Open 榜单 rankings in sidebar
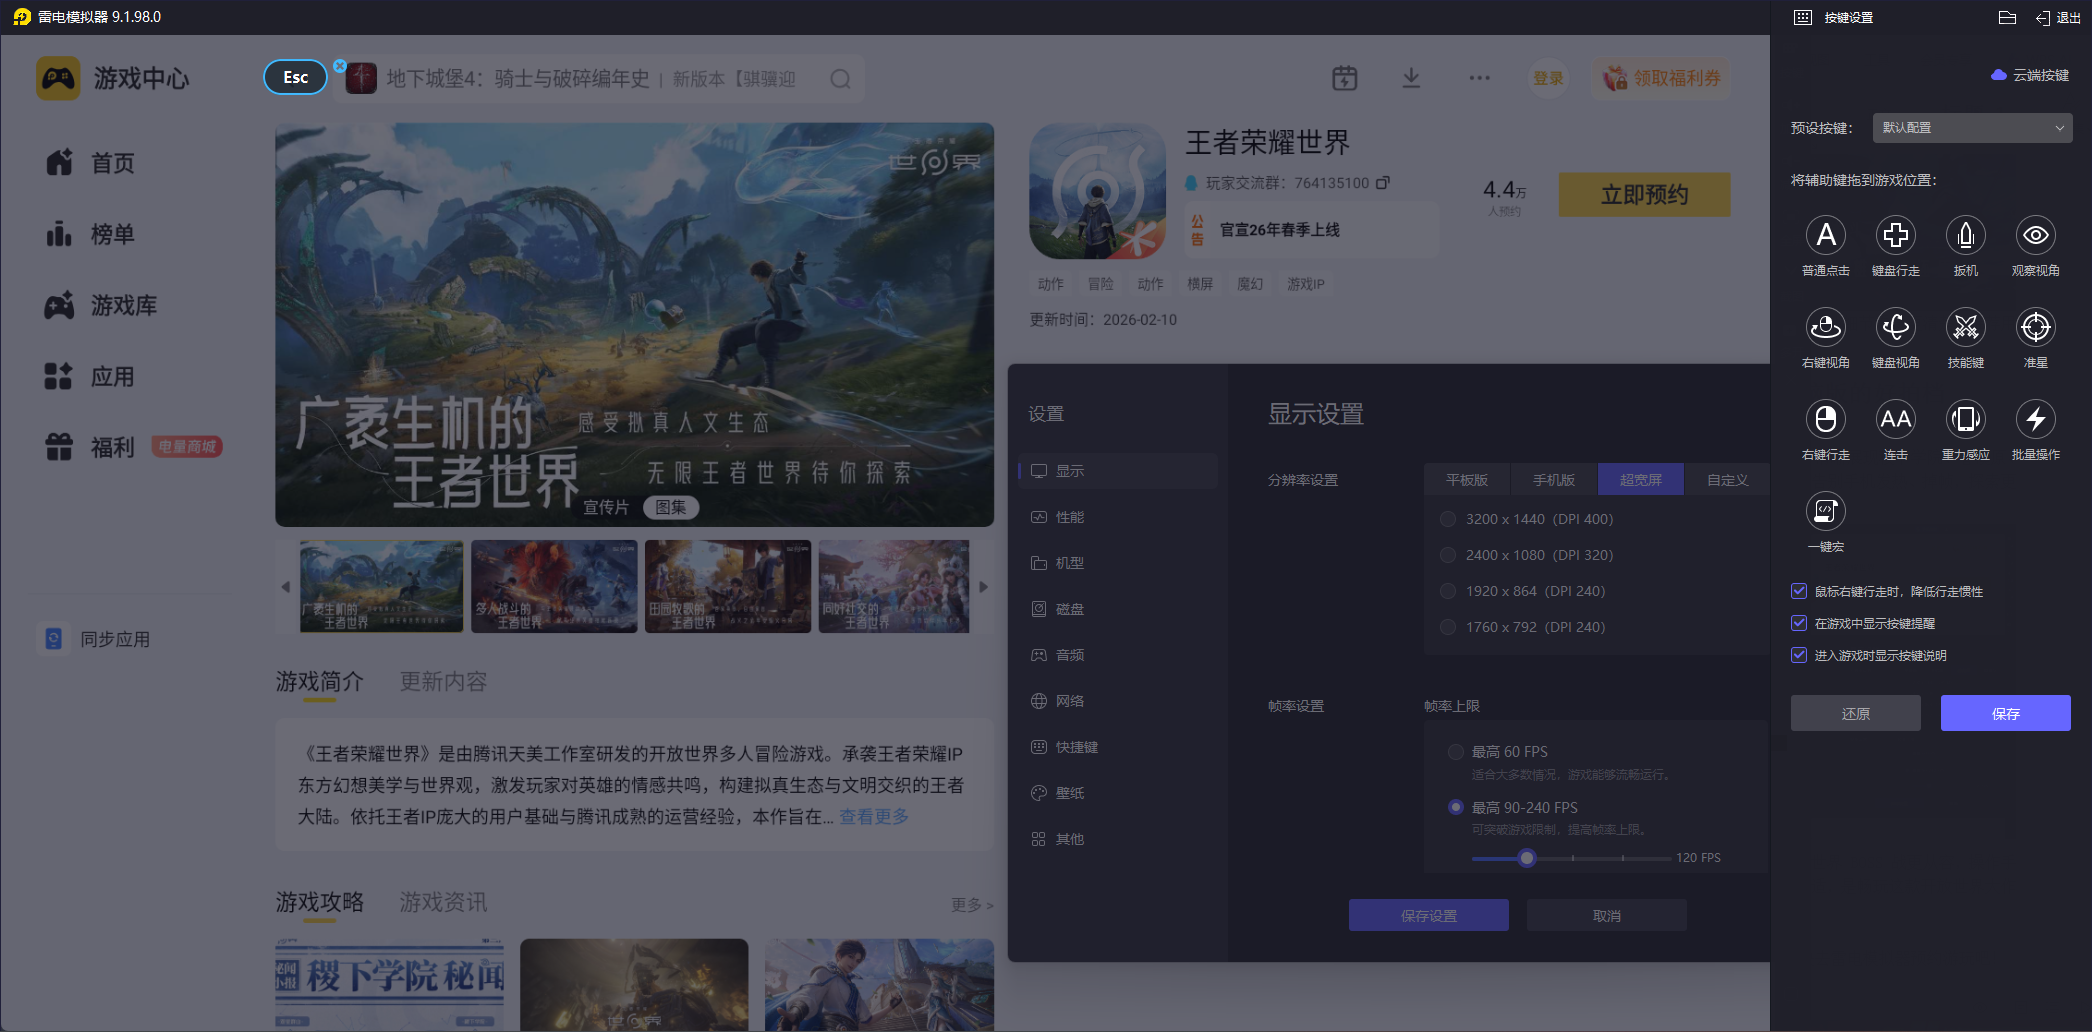The width and height of the screenshot is (2092, 1032). pos(90,234)
